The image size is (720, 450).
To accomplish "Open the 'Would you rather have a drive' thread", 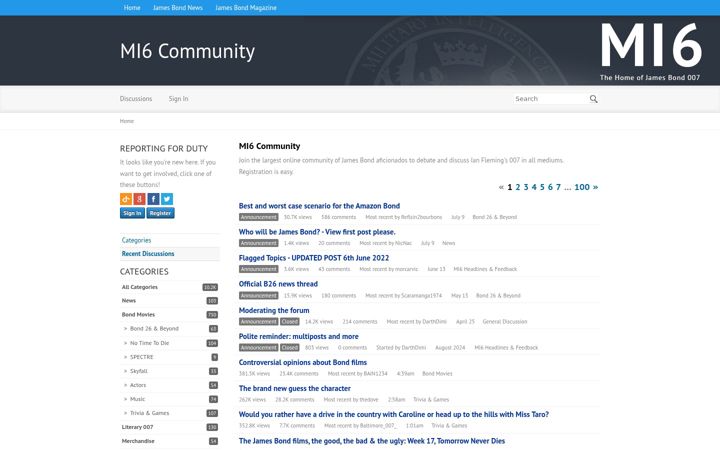I will tap(394, 414).
